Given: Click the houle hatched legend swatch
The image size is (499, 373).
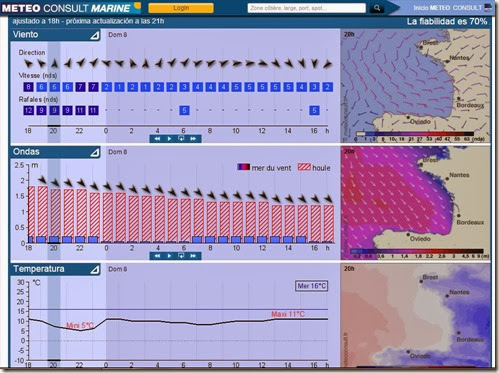Looking at the screenshot, I should coord(304,167).
